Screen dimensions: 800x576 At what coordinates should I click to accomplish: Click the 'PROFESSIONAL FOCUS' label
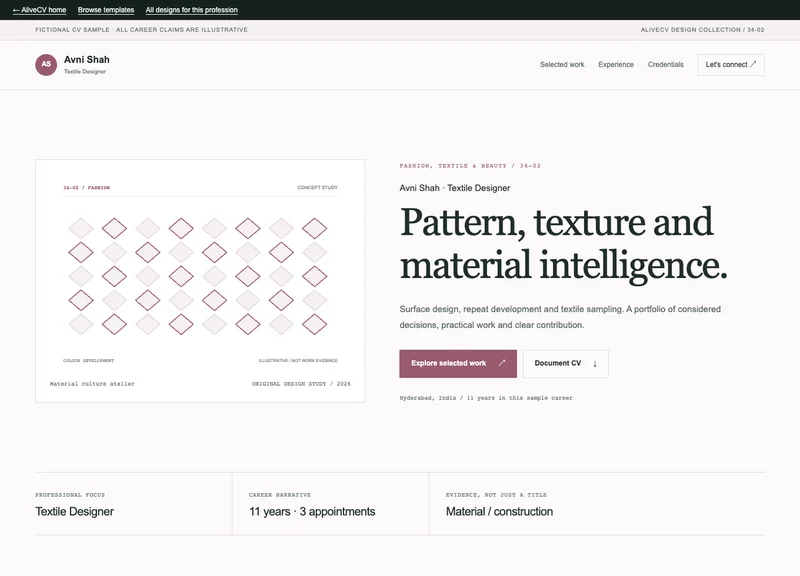coord(70,495)
